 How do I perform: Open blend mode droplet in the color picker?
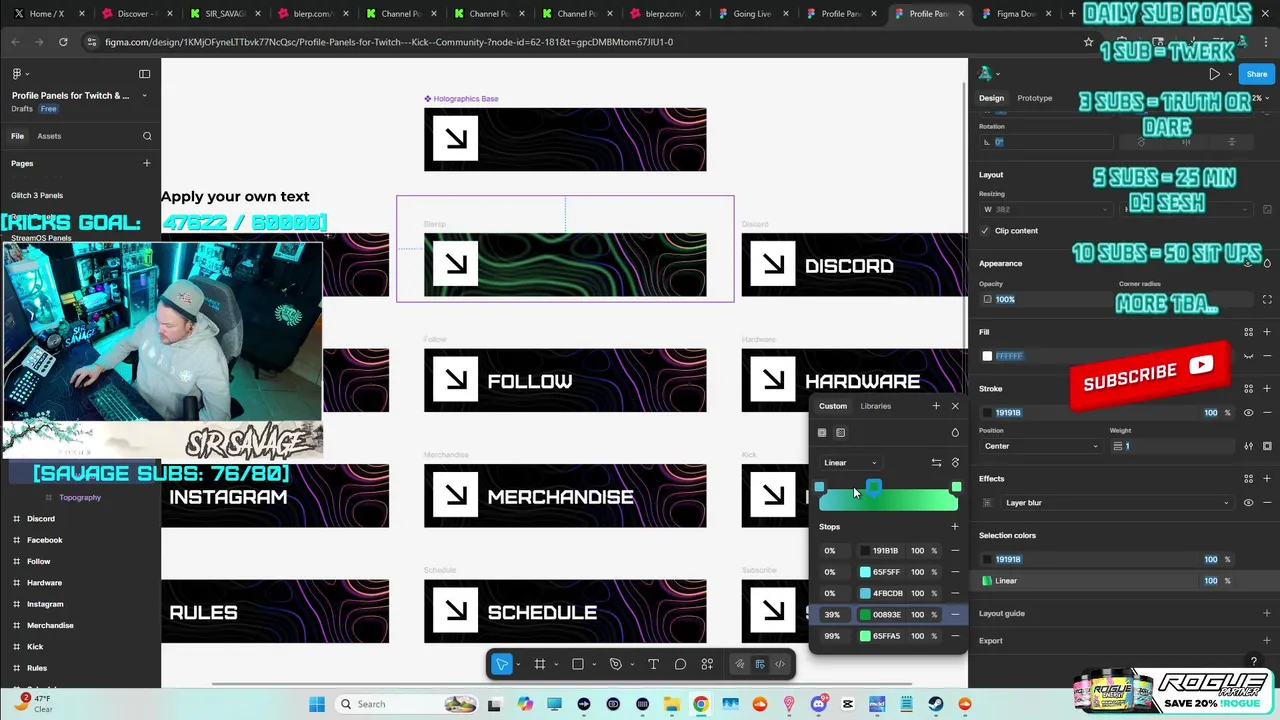pyautogui.click(x=955, y=433)
